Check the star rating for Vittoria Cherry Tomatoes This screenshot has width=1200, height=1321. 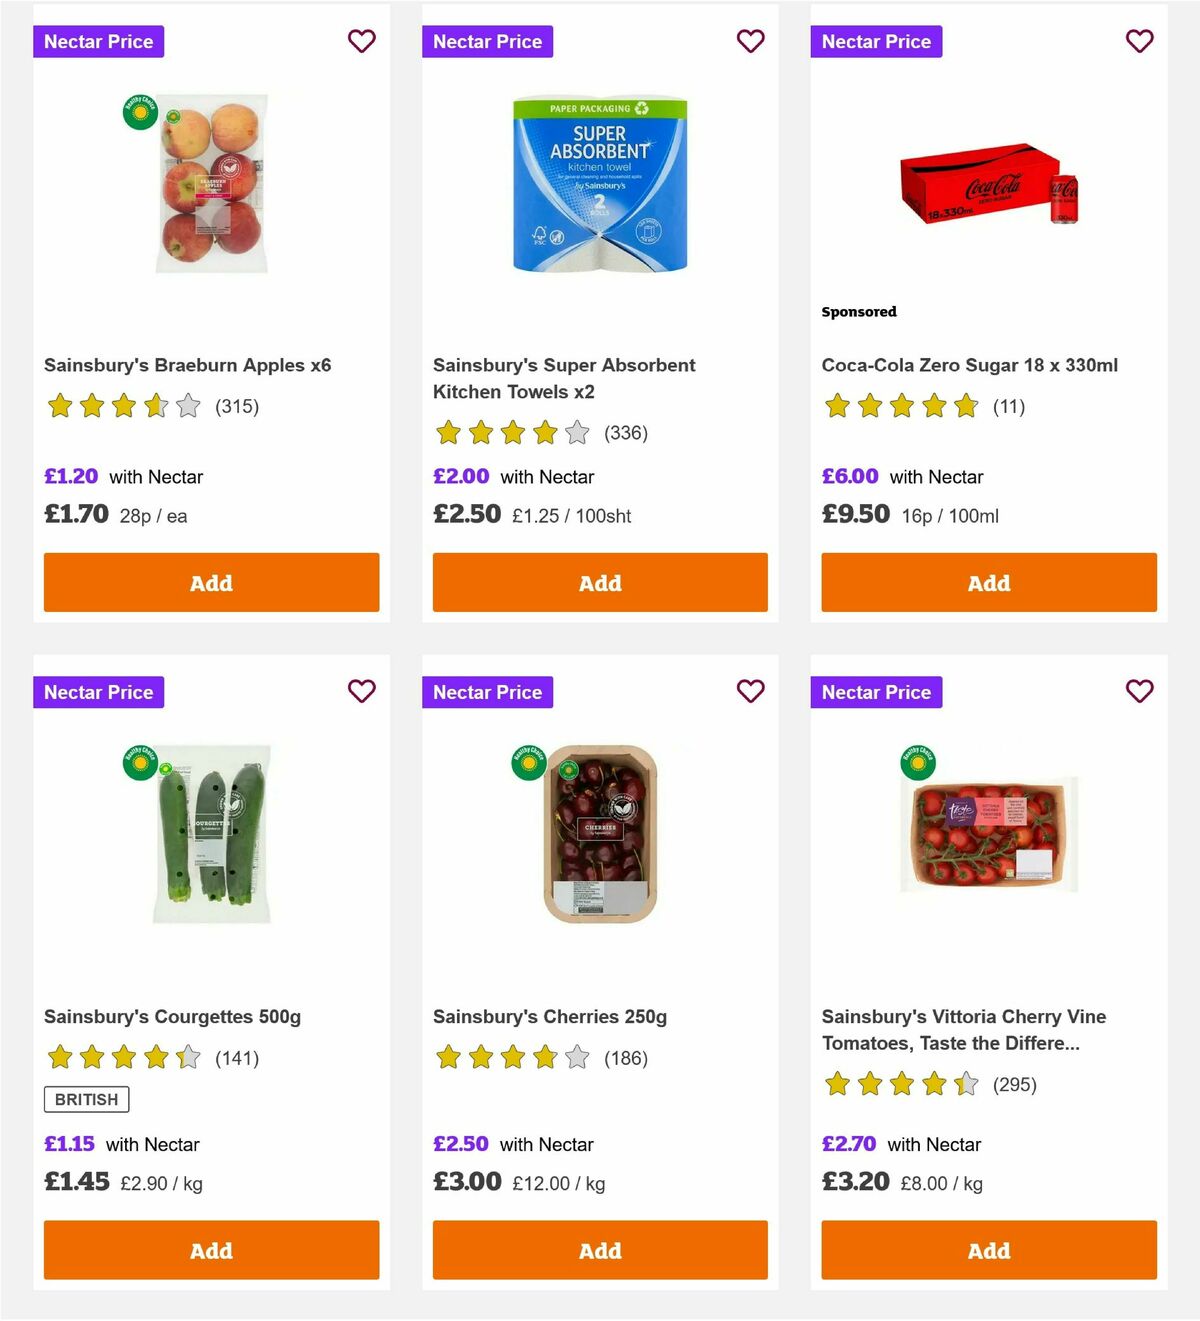(899, 1083)
